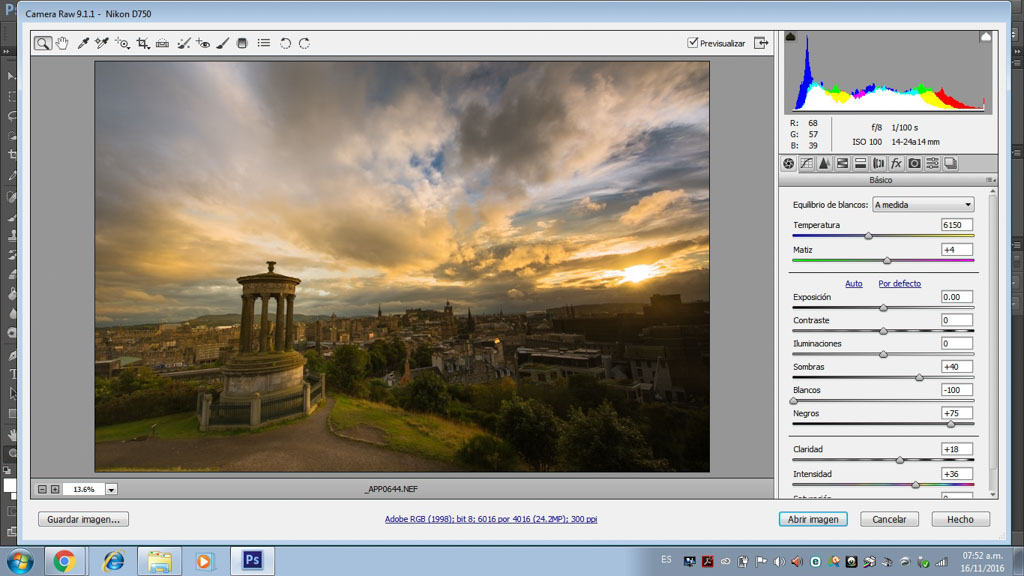The height and width of the screenshot is (576, 1024).
Task: Toggle shadow clipping warning in histogram
Action: [790, 37]
